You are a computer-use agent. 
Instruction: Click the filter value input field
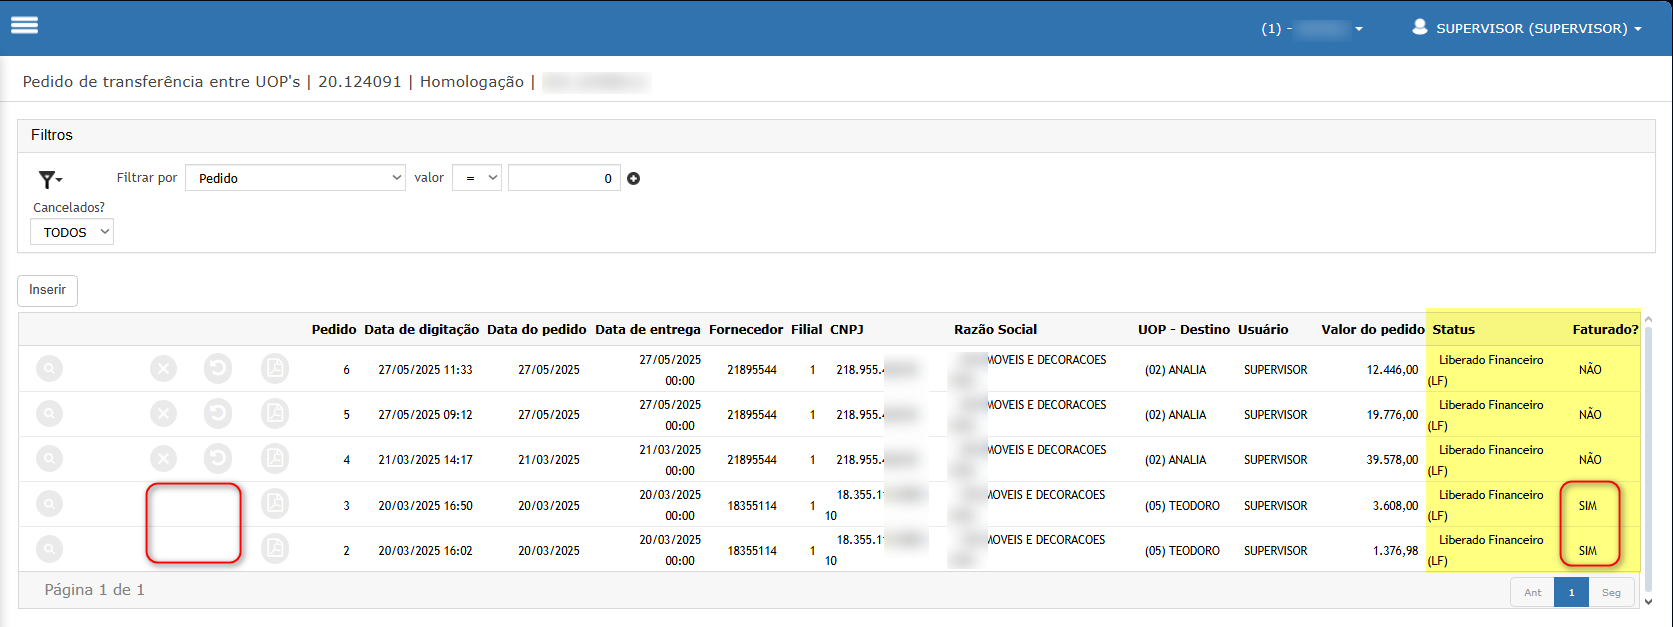[564, 178]
